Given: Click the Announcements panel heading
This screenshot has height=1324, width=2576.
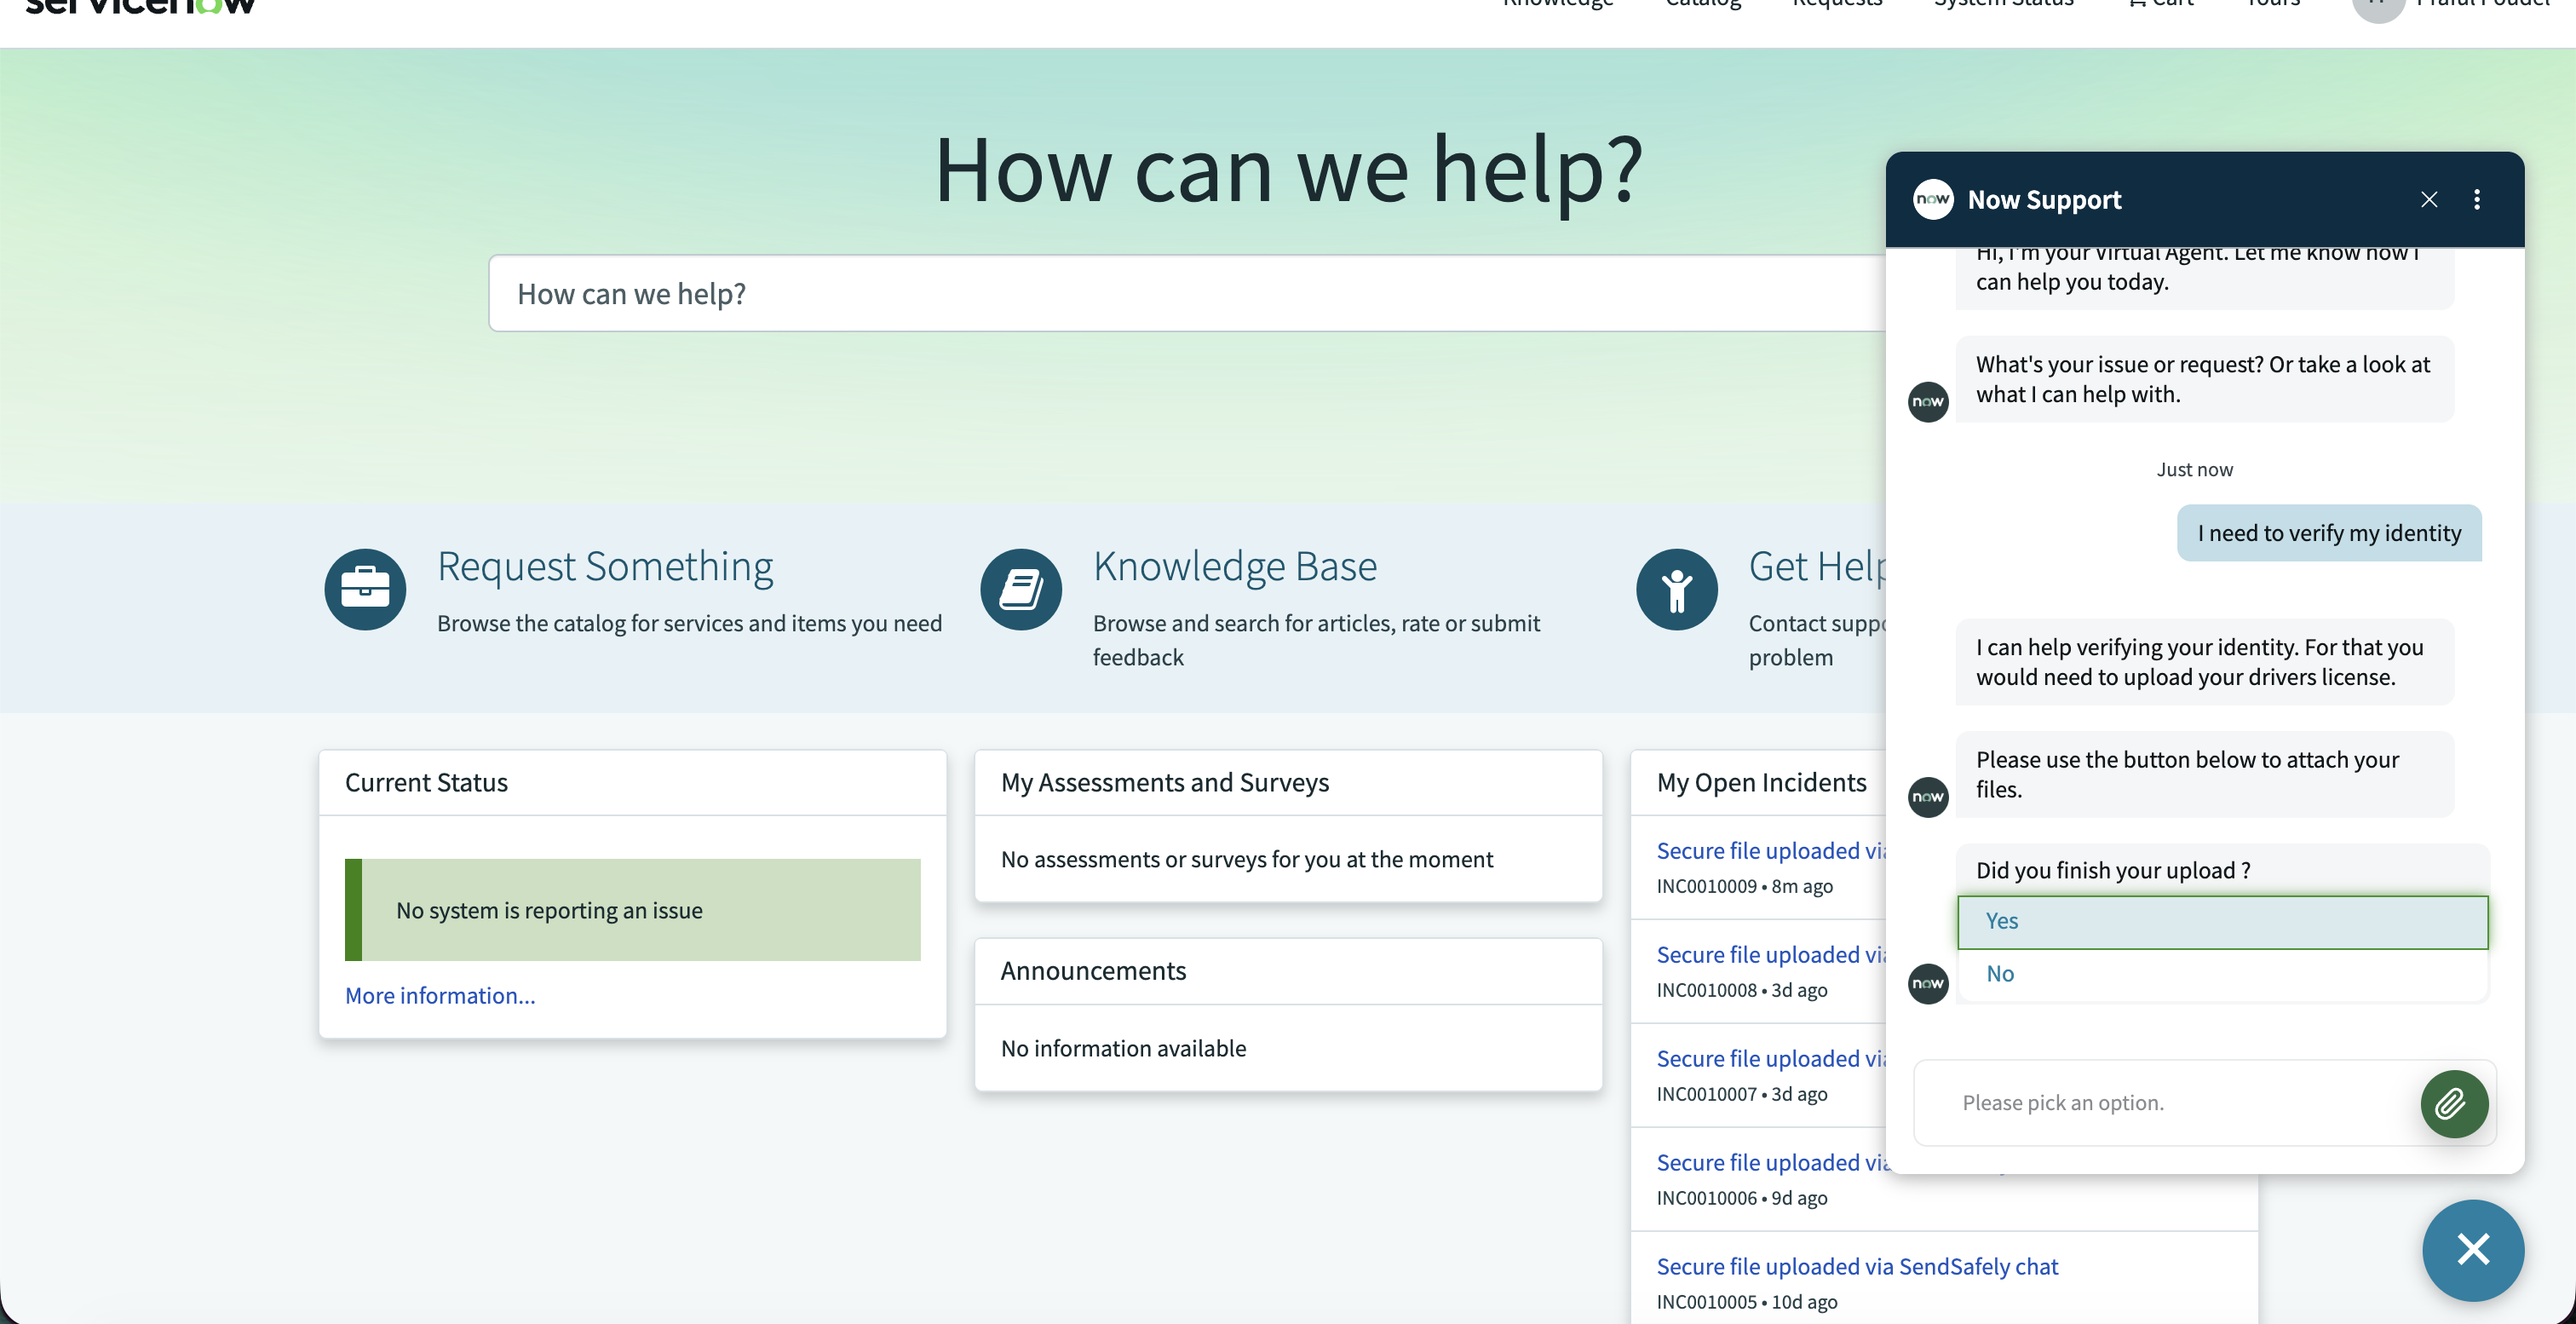Looking at the screenshot, I should click(x=1093, y=970).
